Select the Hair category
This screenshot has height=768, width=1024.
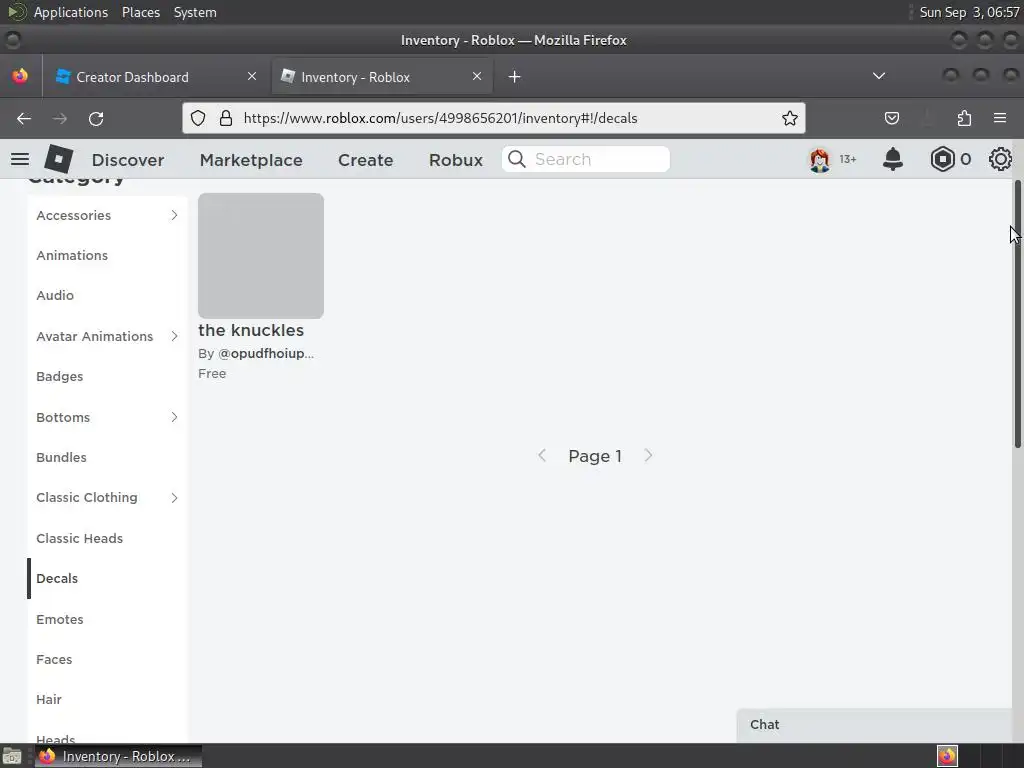(x=49, y=699)
